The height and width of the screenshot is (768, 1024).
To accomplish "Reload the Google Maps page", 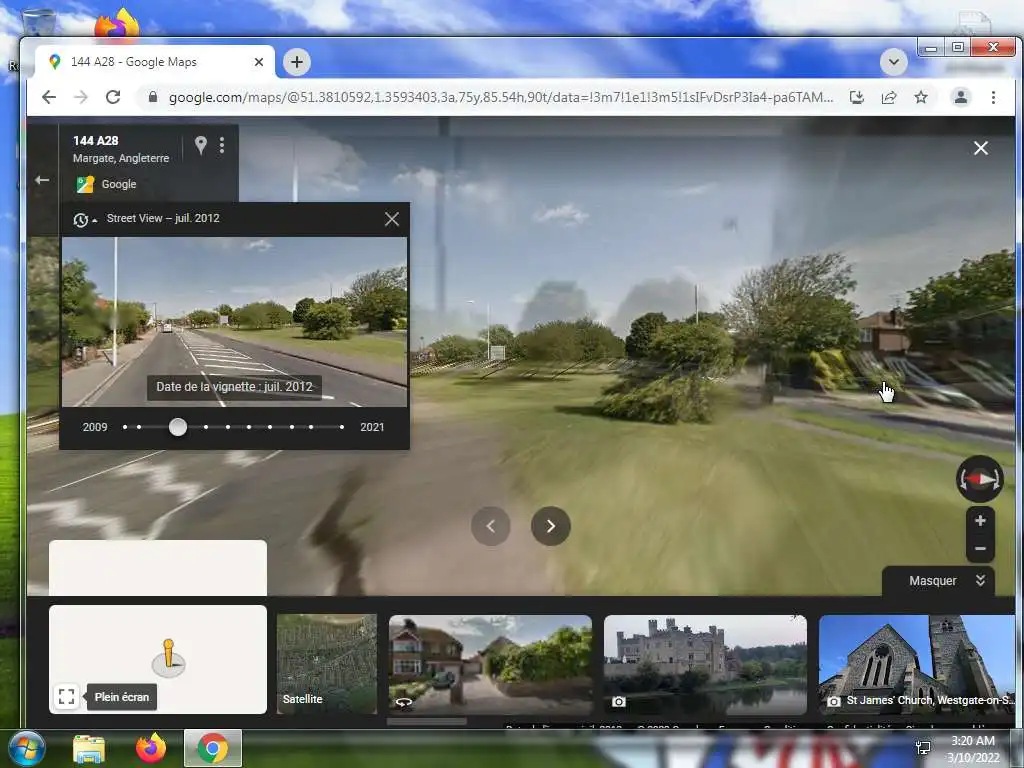I will click(x=113, y=97).
